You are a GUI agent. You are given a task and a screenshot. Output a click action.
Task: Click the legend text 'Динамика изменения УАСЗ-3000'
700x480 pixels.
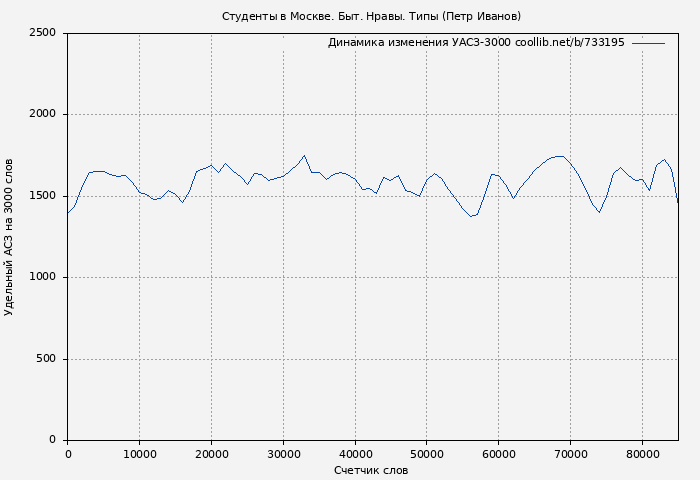(x=418, y=43)
